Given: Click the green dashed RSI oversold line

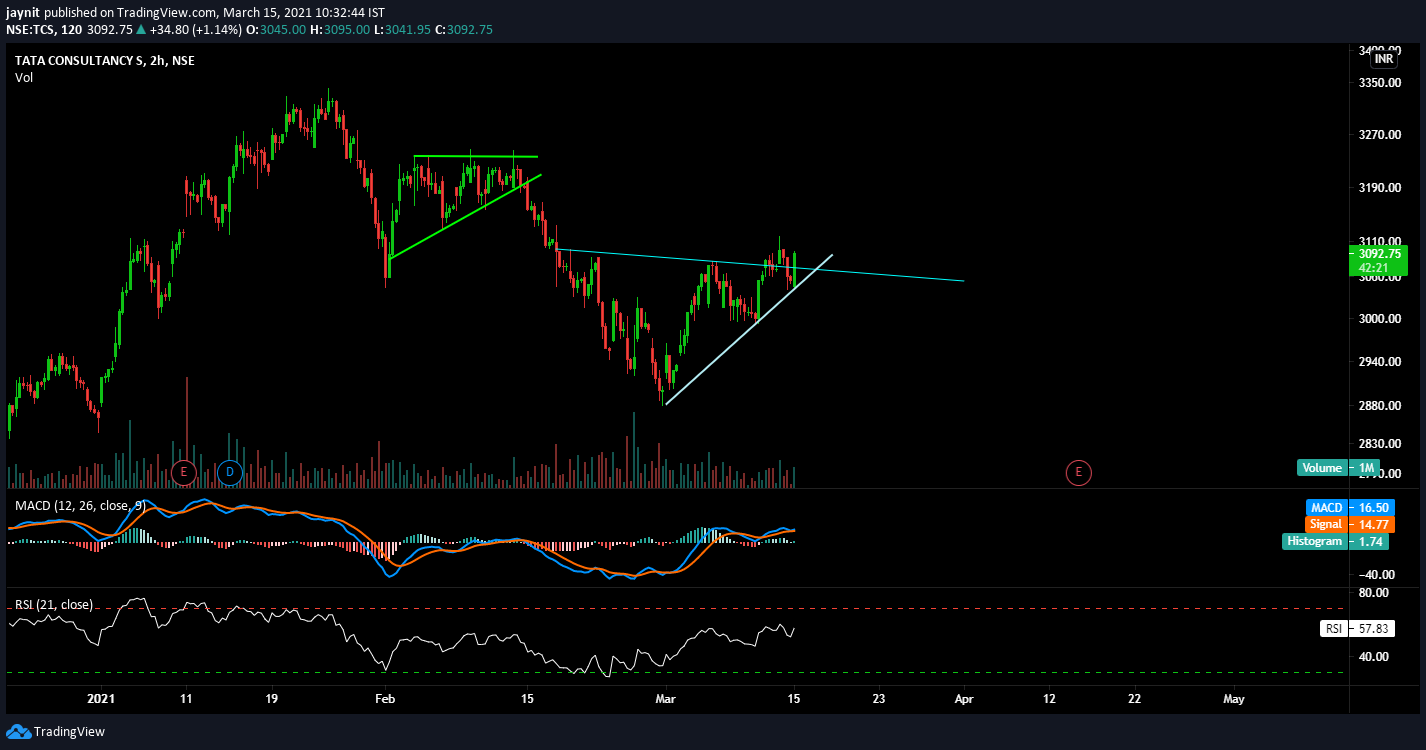Looking at the screenshot, I should coord(676,672).
